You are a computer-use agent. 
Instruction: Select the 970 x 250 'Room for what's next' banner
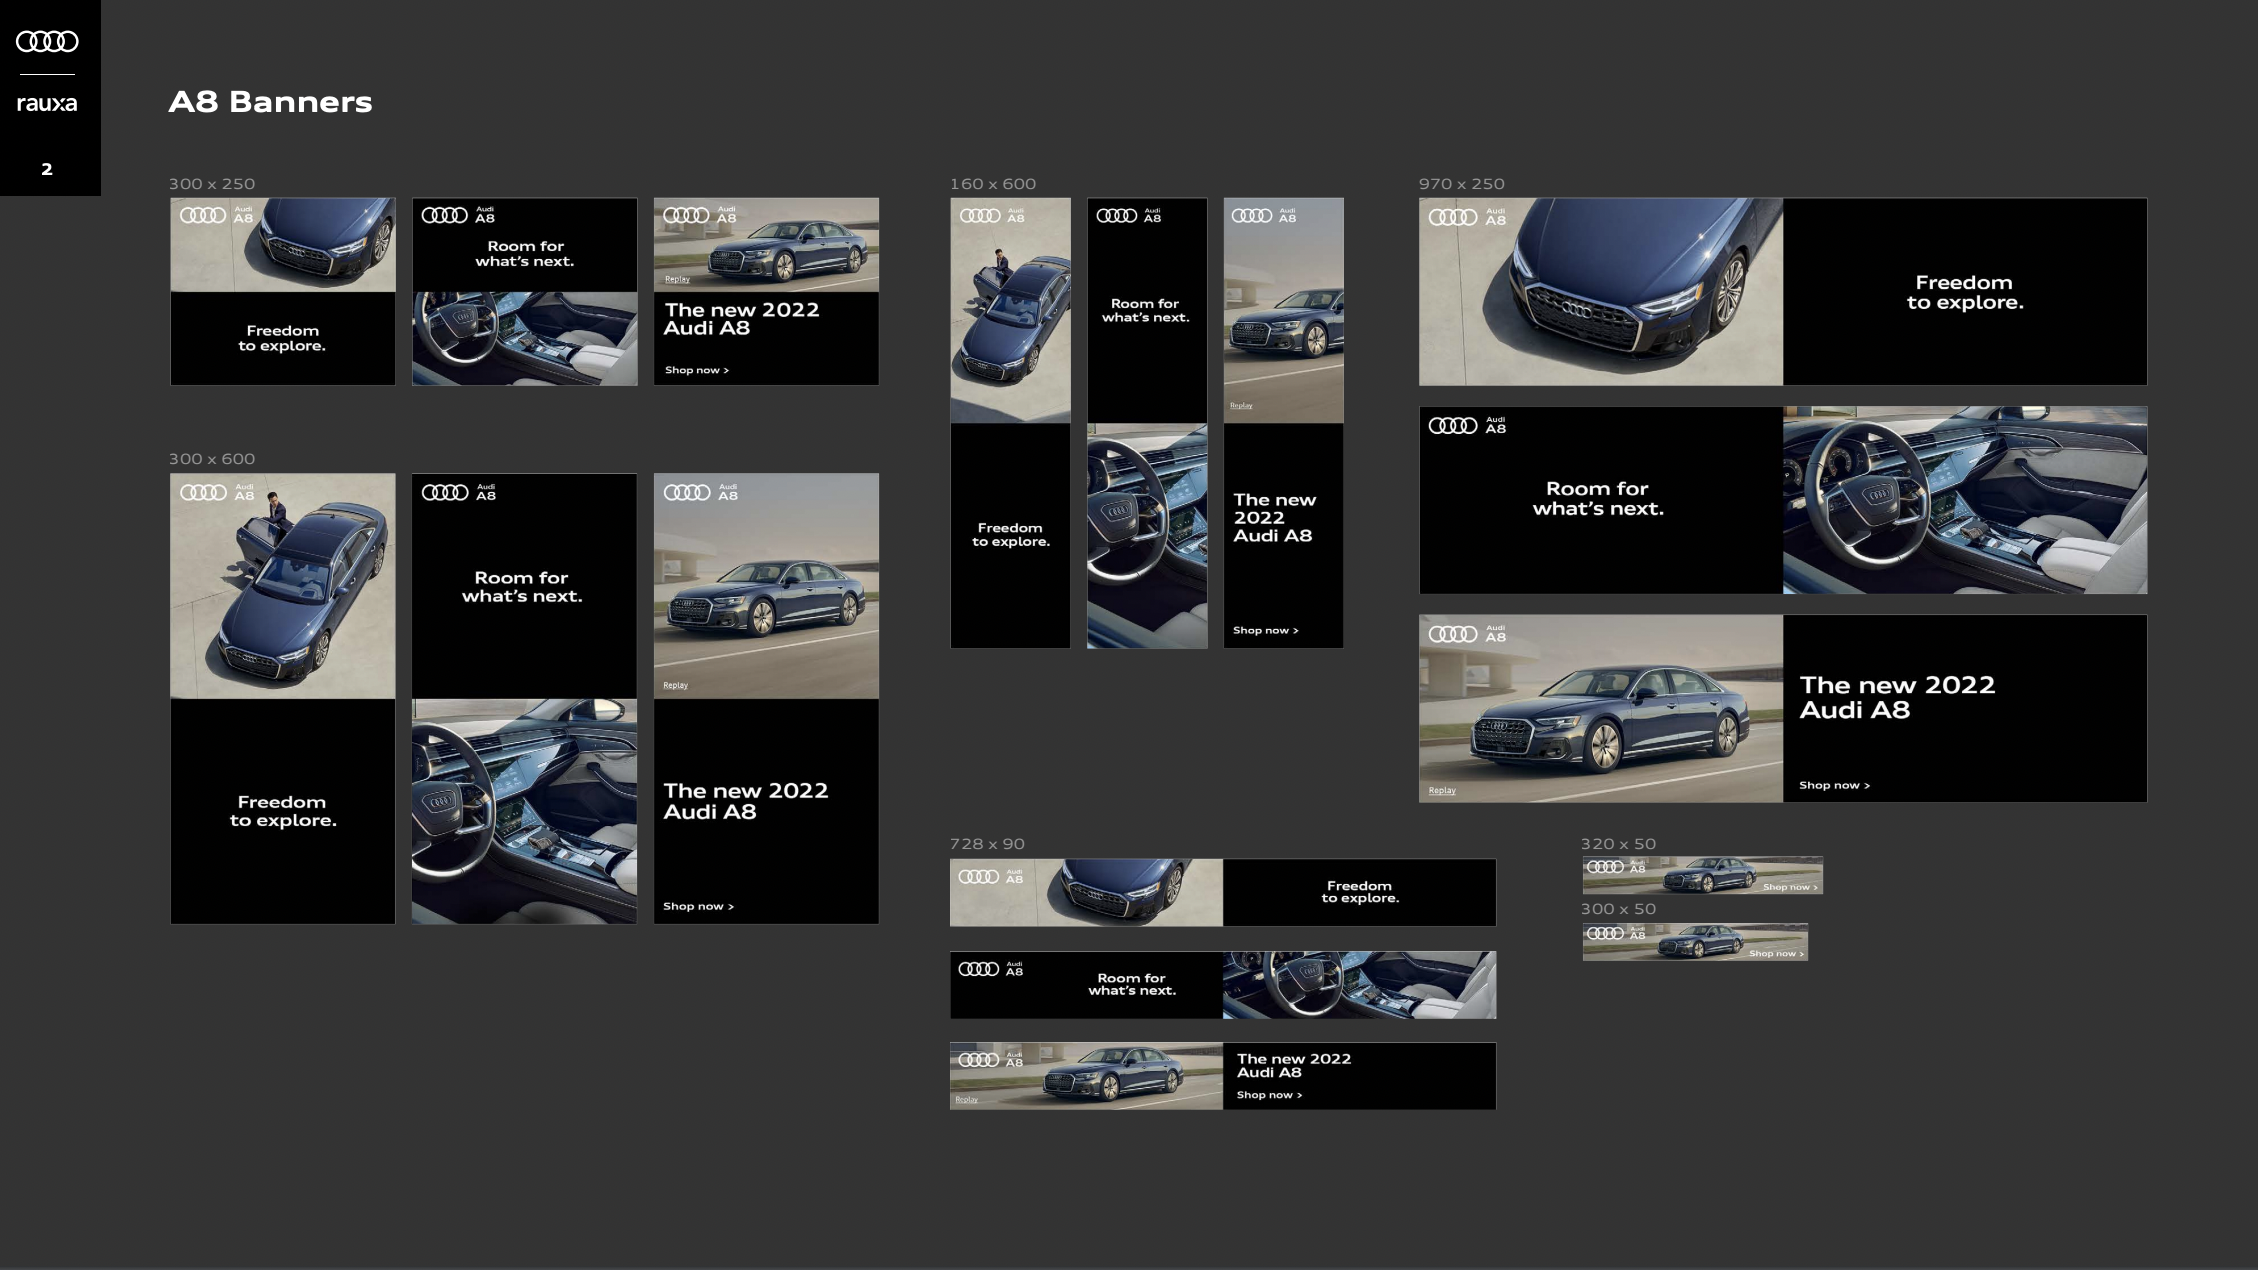1783,500
